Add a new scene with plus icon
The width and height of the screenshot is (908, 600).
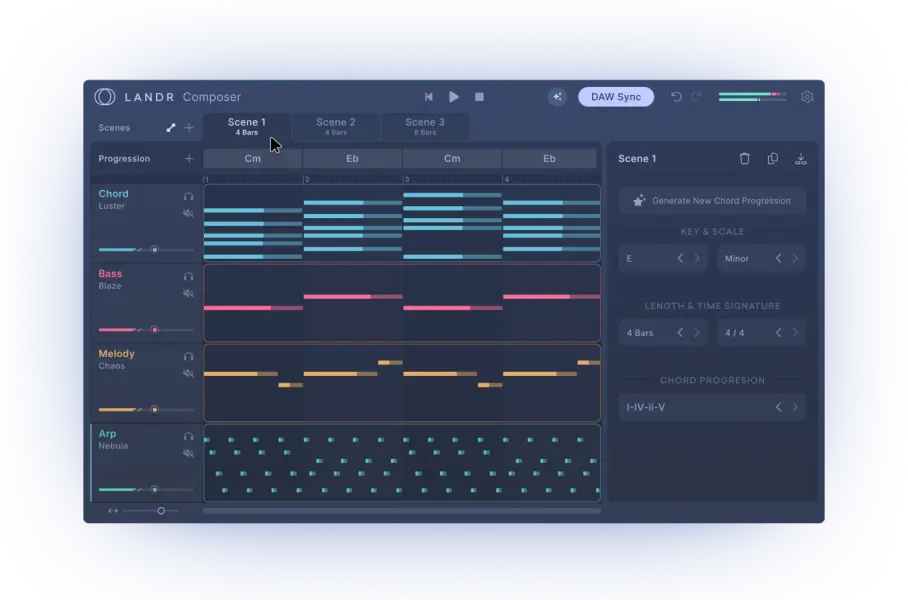point(189,128)
